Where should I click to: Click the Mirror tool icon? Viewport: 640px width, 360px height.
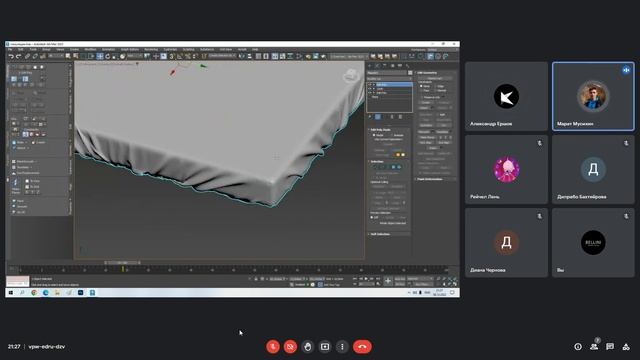click(242, 56)
